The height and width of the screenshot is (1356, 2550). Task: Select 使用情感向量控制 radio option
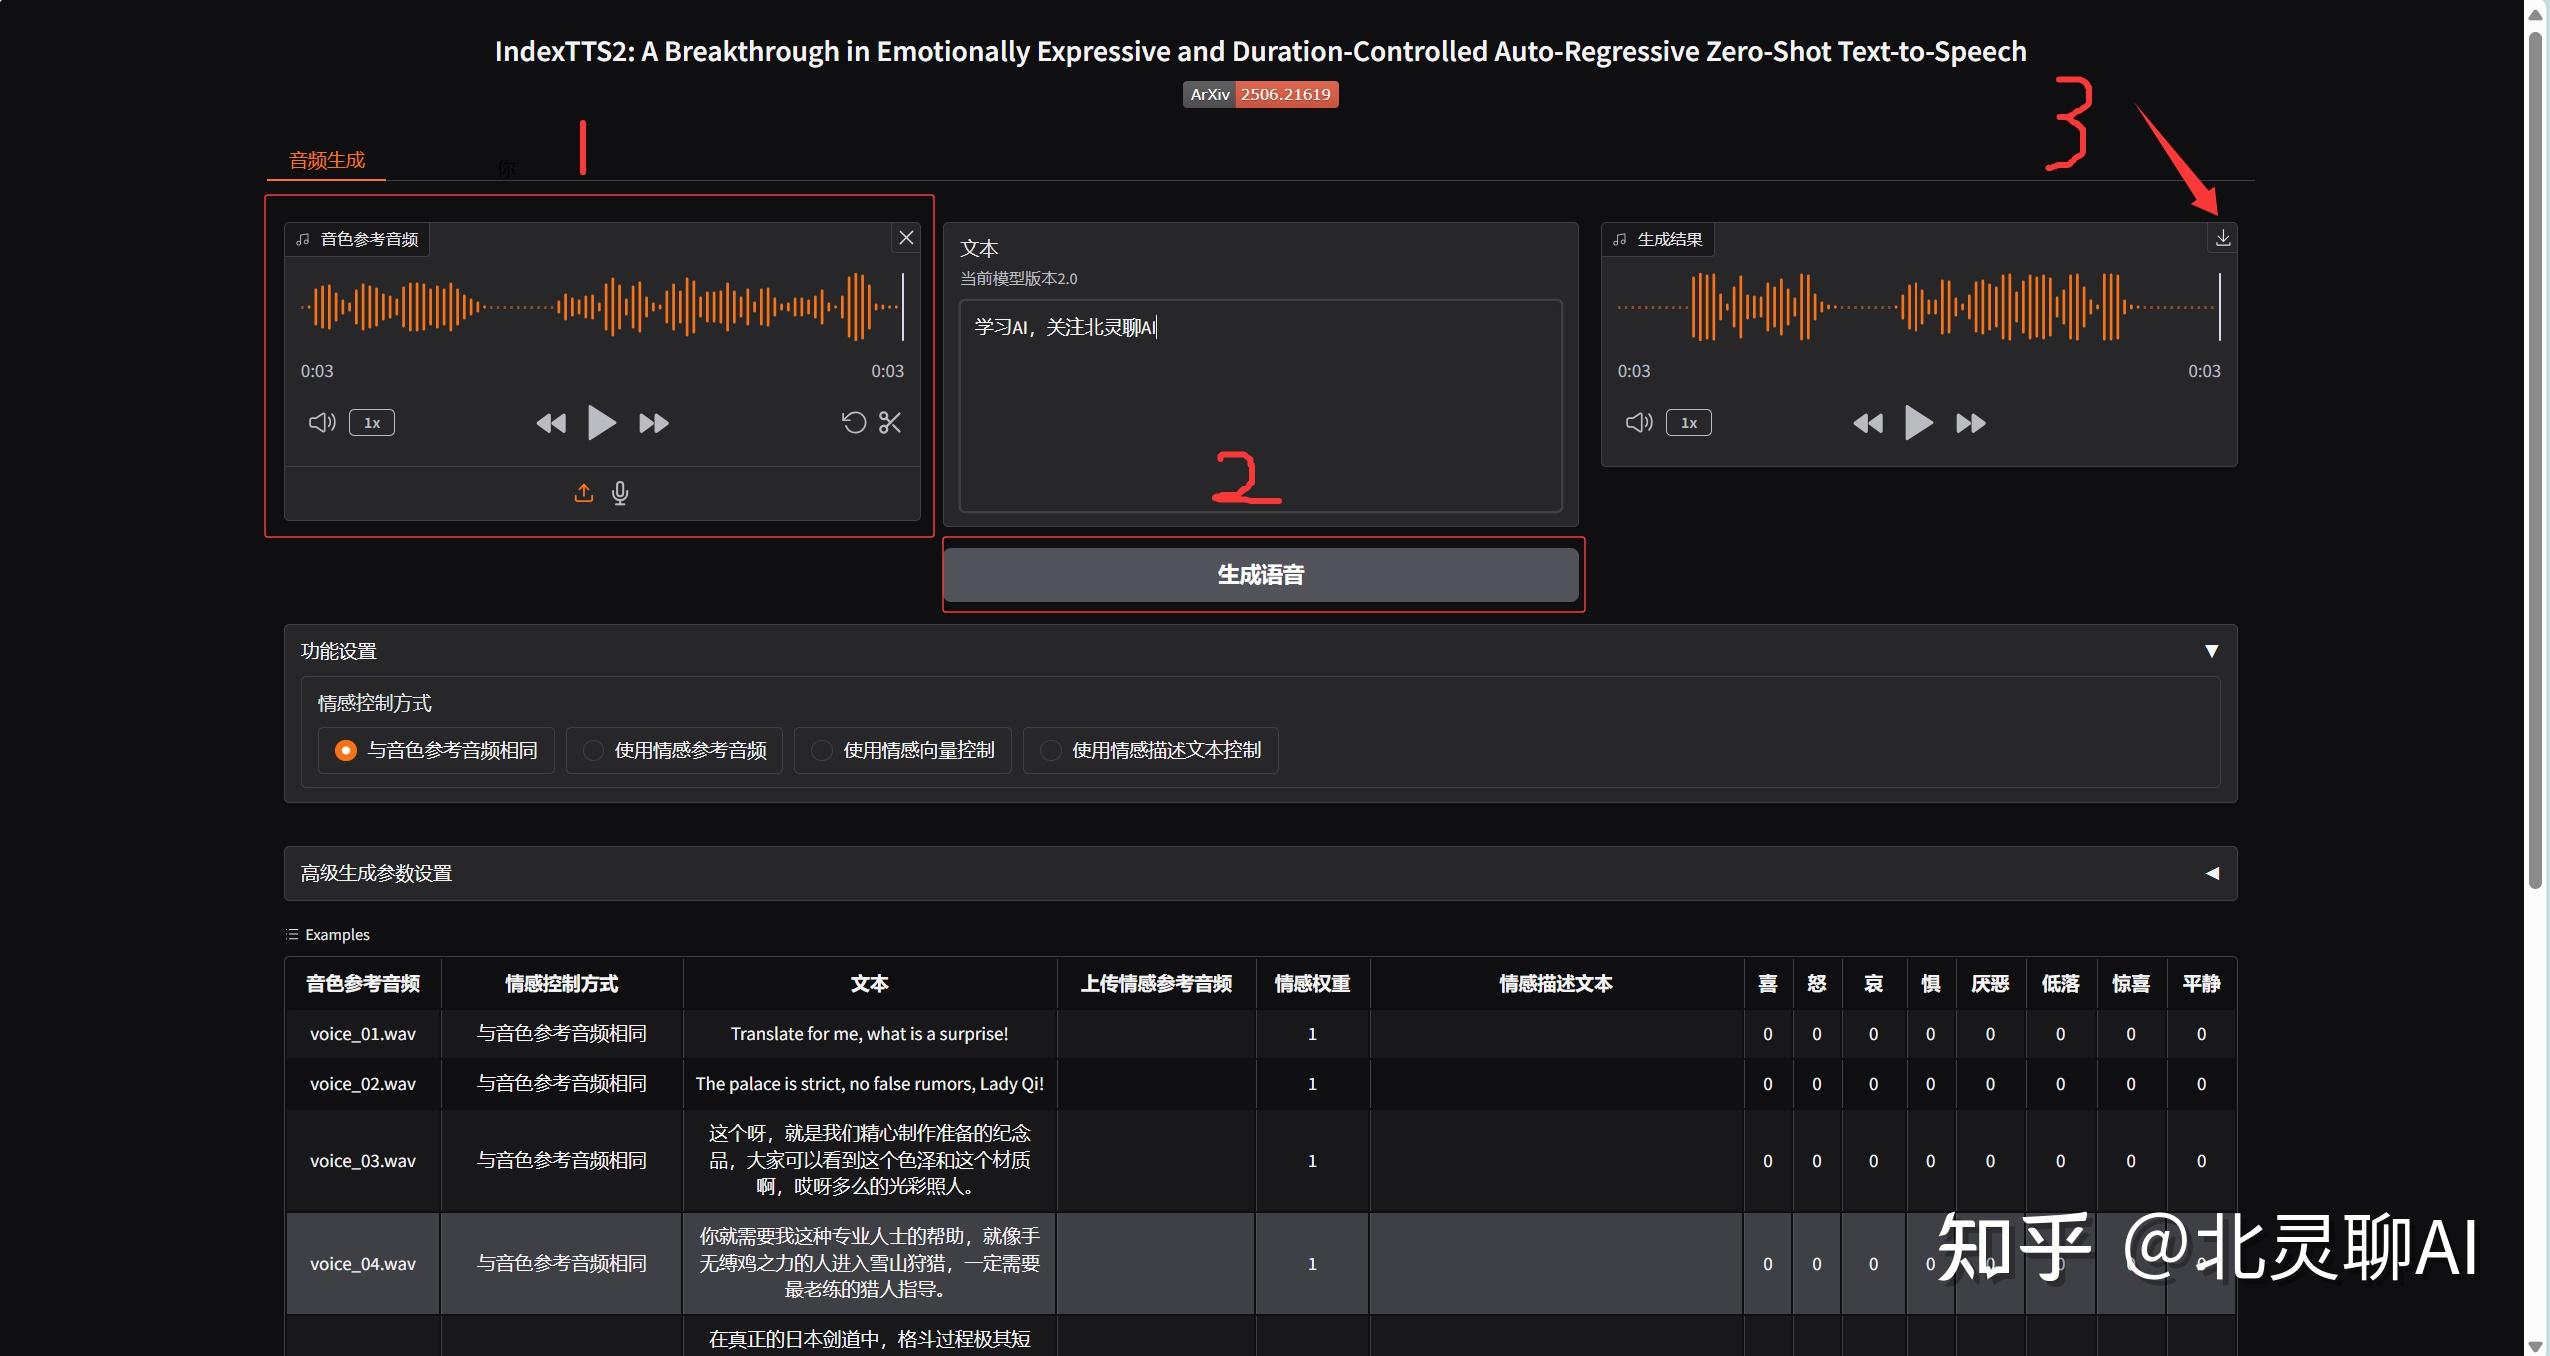[x=822, y=750]
